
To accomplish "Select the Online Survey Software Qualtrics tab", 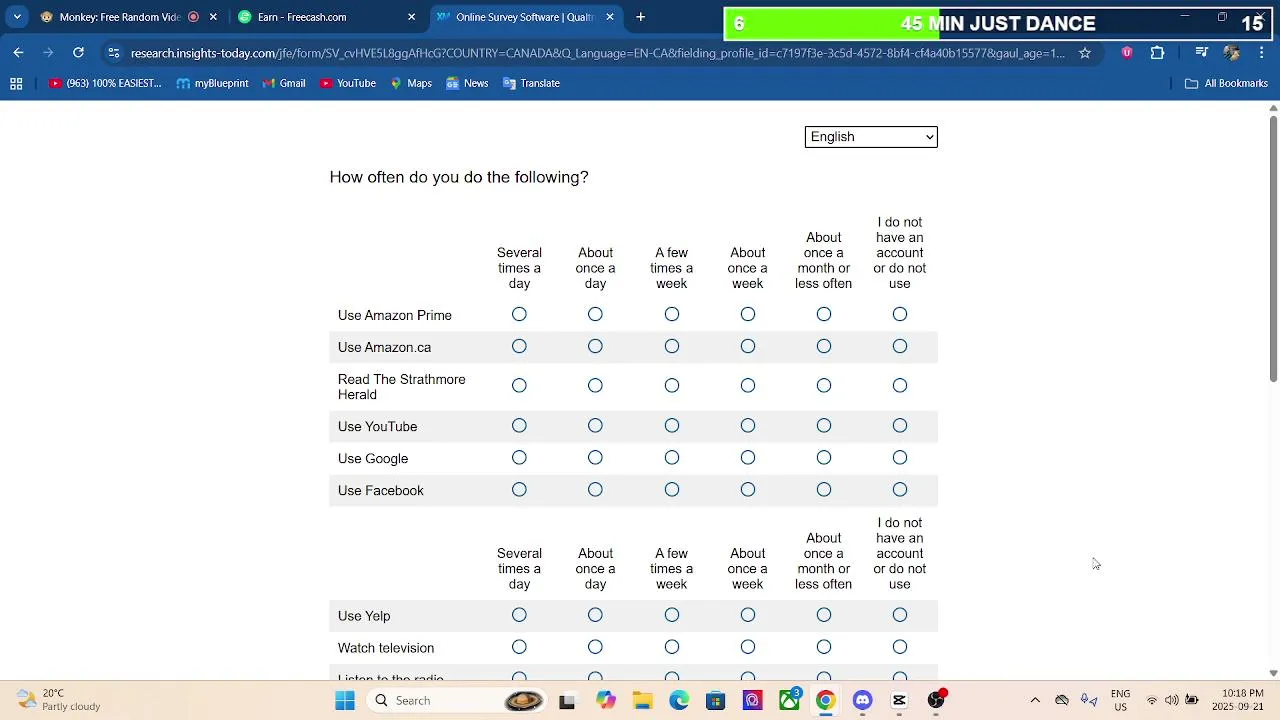I will [524, 17].
